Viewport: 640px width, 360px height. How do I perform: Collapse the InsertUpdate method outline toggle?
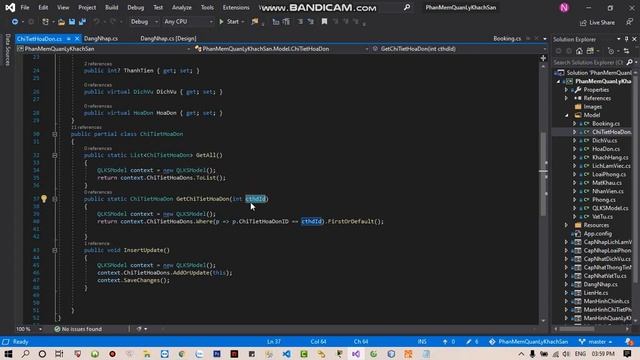click(55, 250)
